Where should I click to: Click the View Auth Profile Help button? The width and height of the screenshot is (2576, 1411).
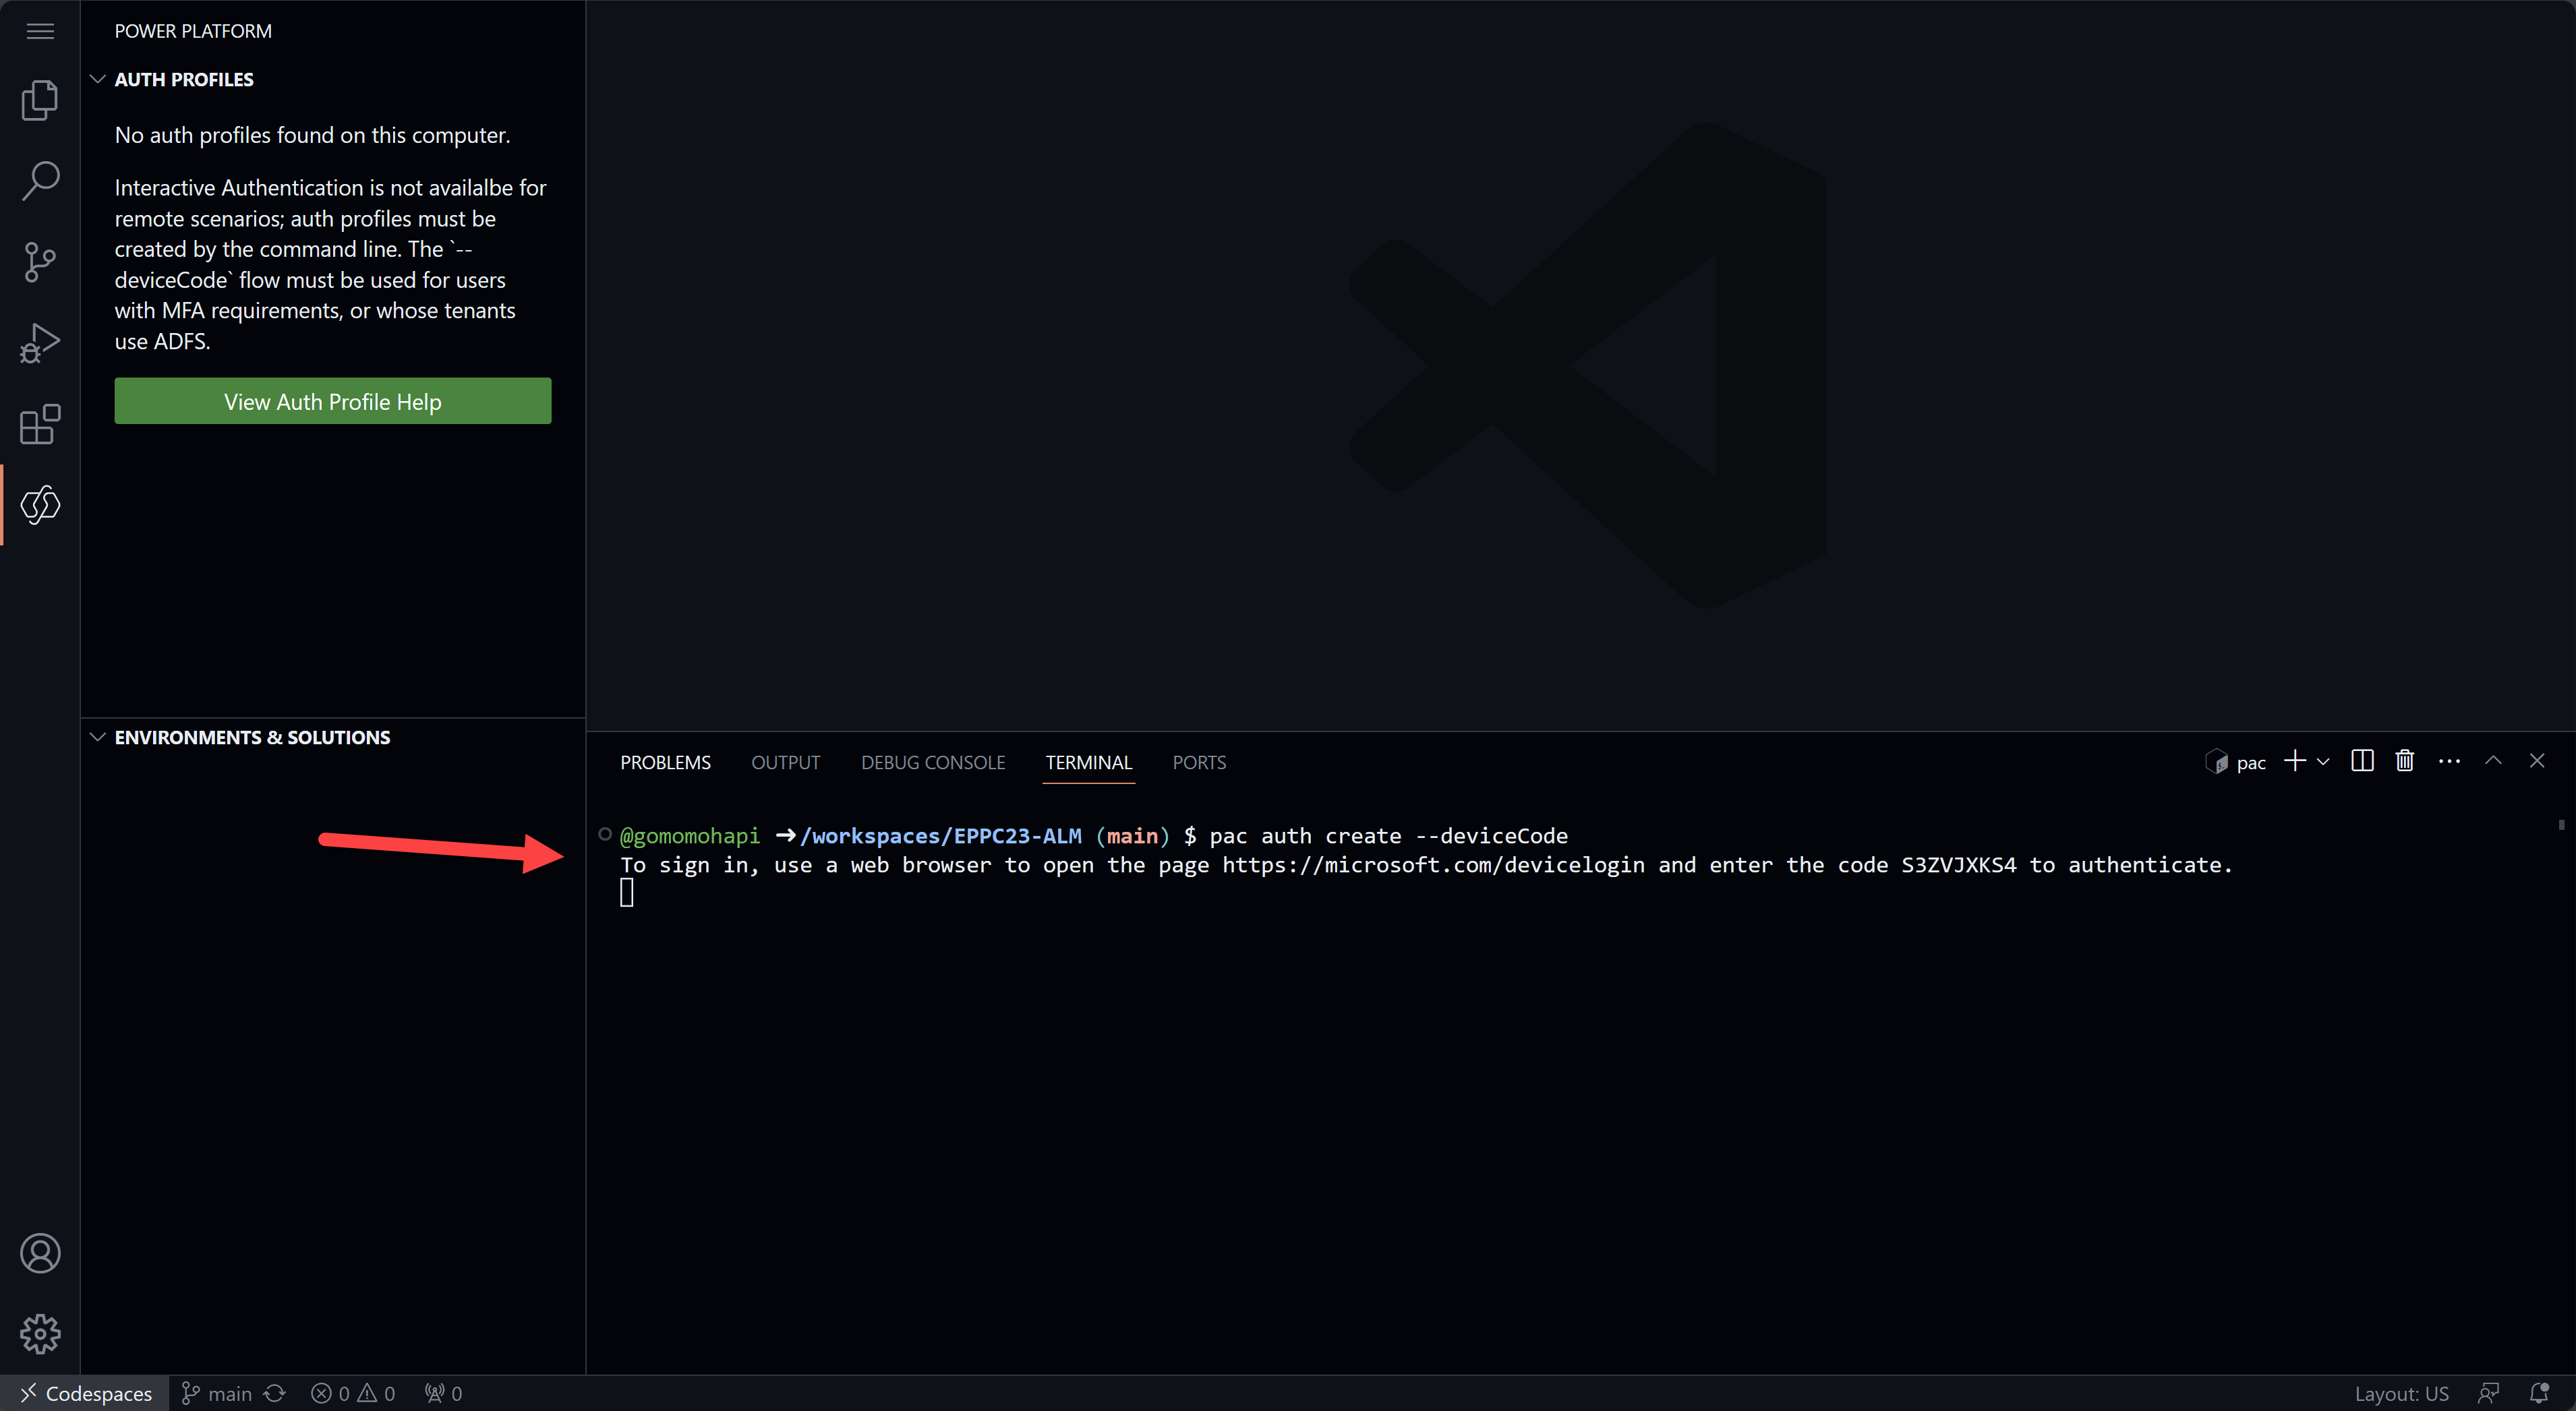[332, 401]
